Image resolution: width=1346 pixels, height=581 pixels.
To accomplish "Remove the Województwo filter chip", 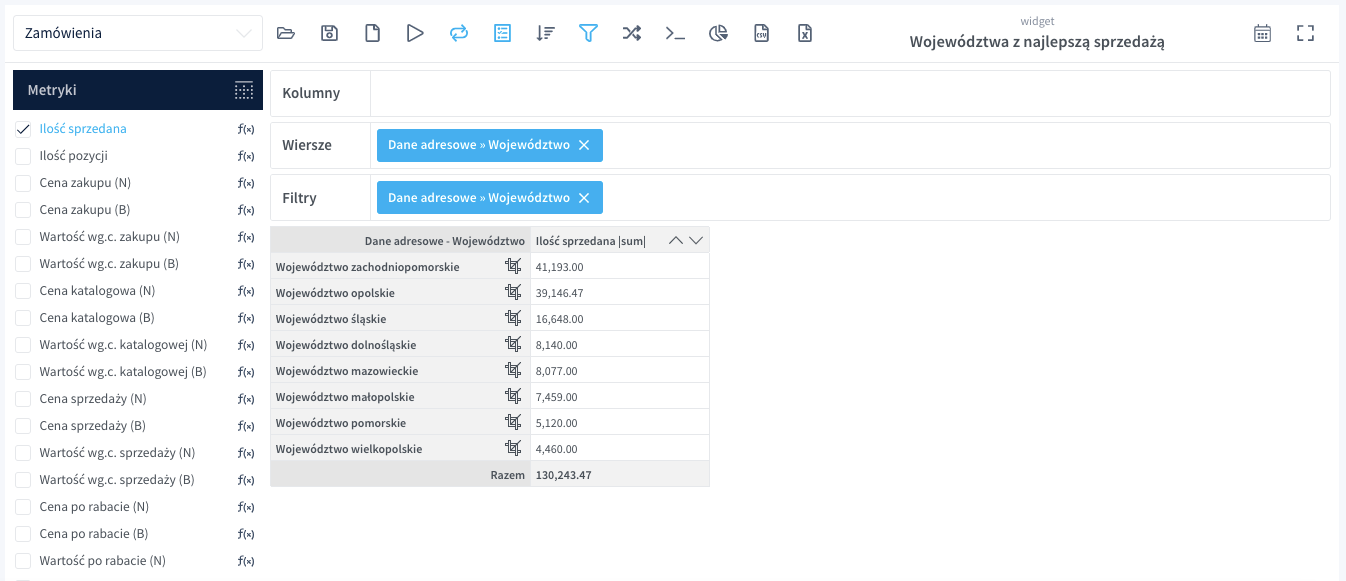I will (x=584, y=197).
